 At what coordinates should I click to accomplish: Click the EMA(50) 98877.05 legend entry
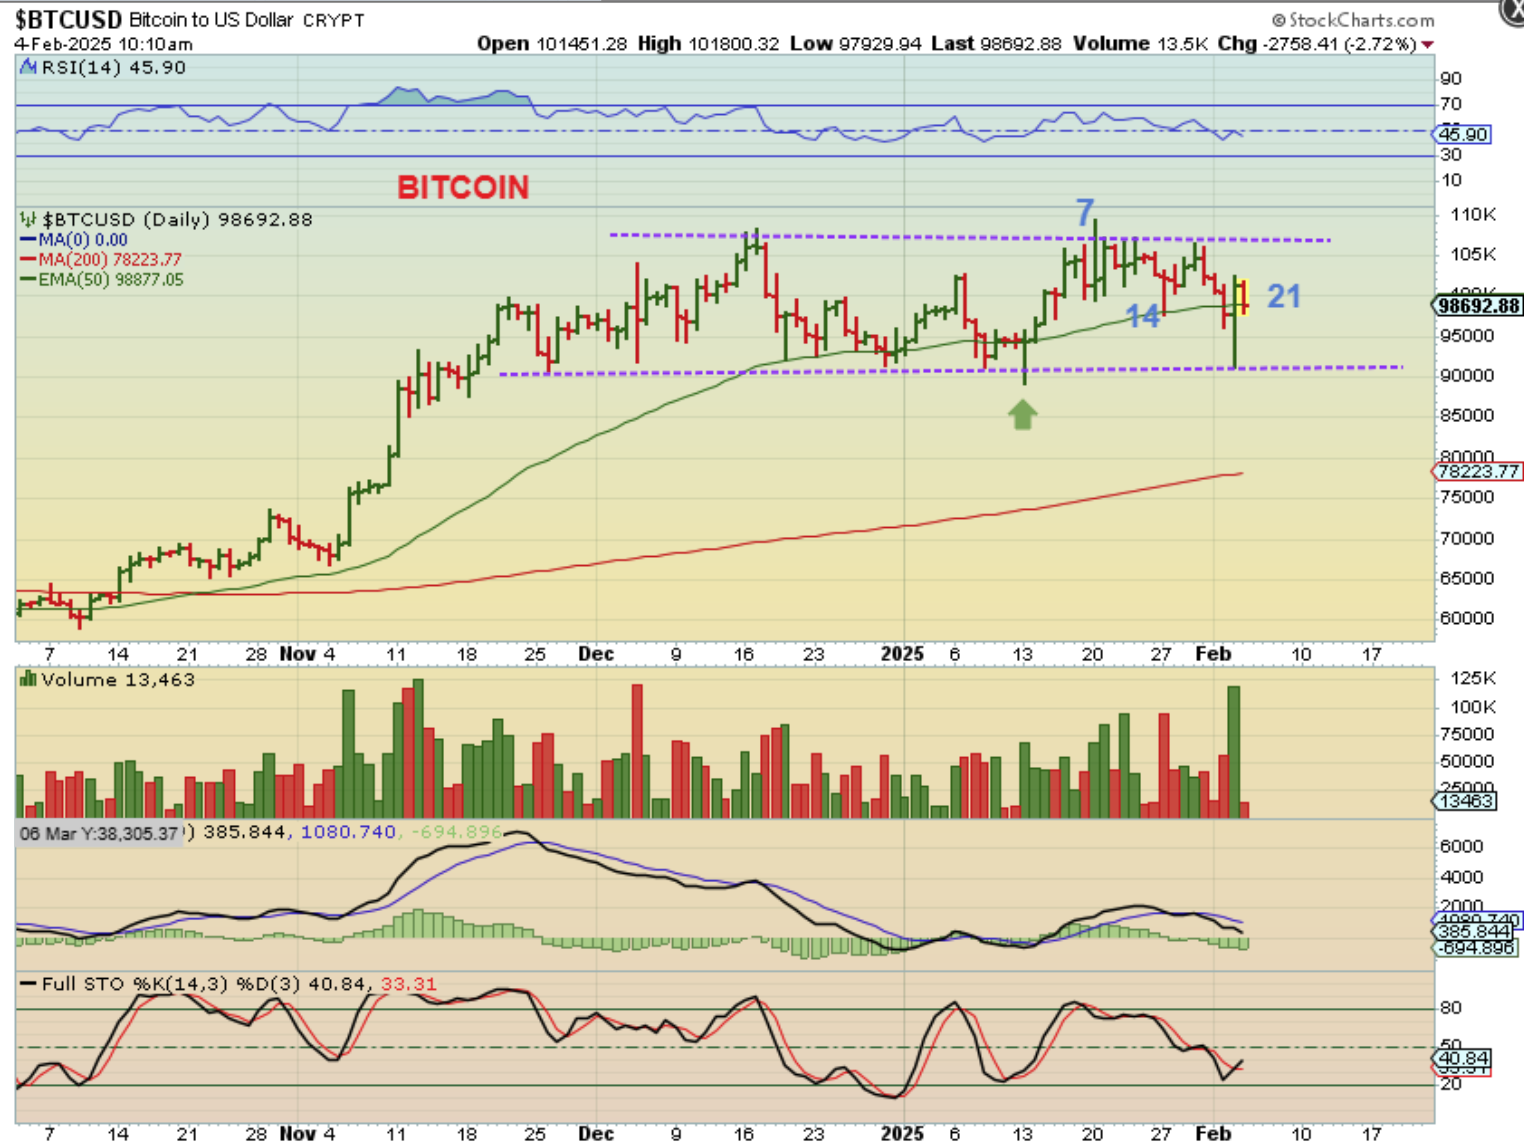click(102, 280)
